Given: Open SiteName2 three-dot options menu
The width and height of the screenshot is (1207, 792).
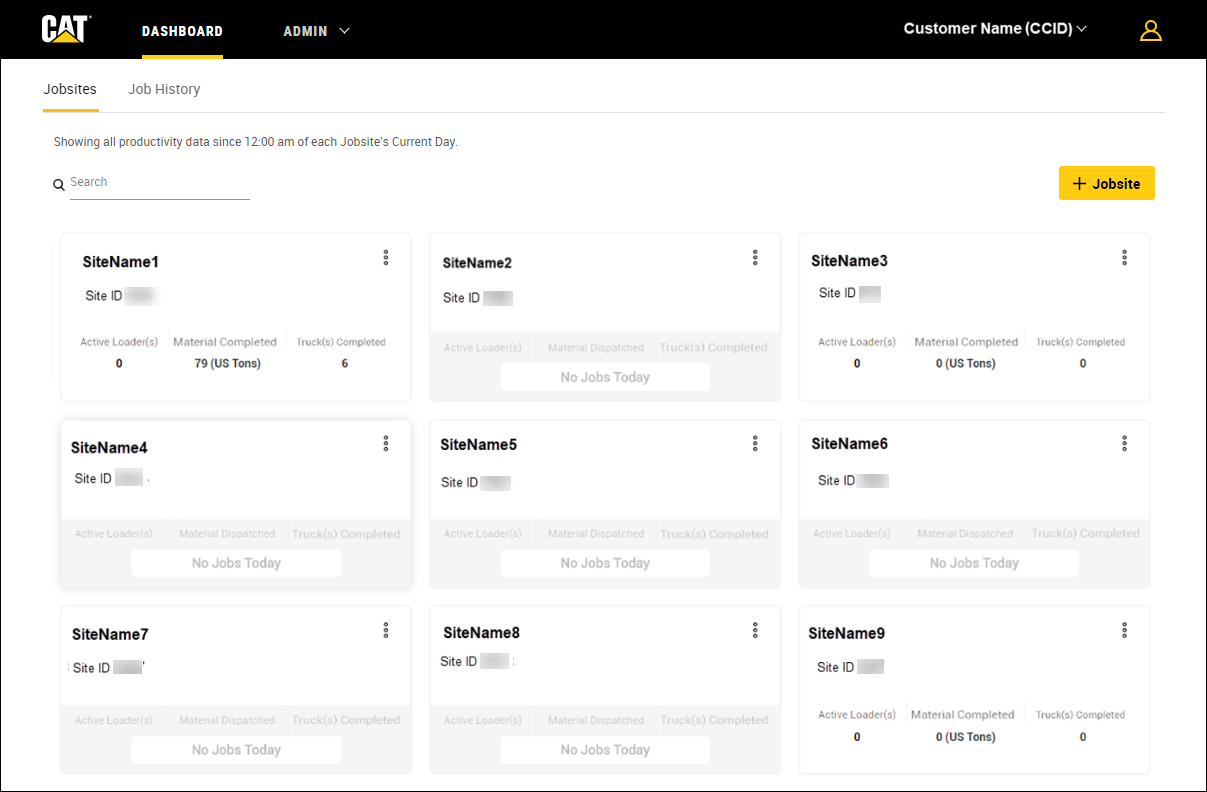Looking at the screenshot, I should [x=755, y=258].
